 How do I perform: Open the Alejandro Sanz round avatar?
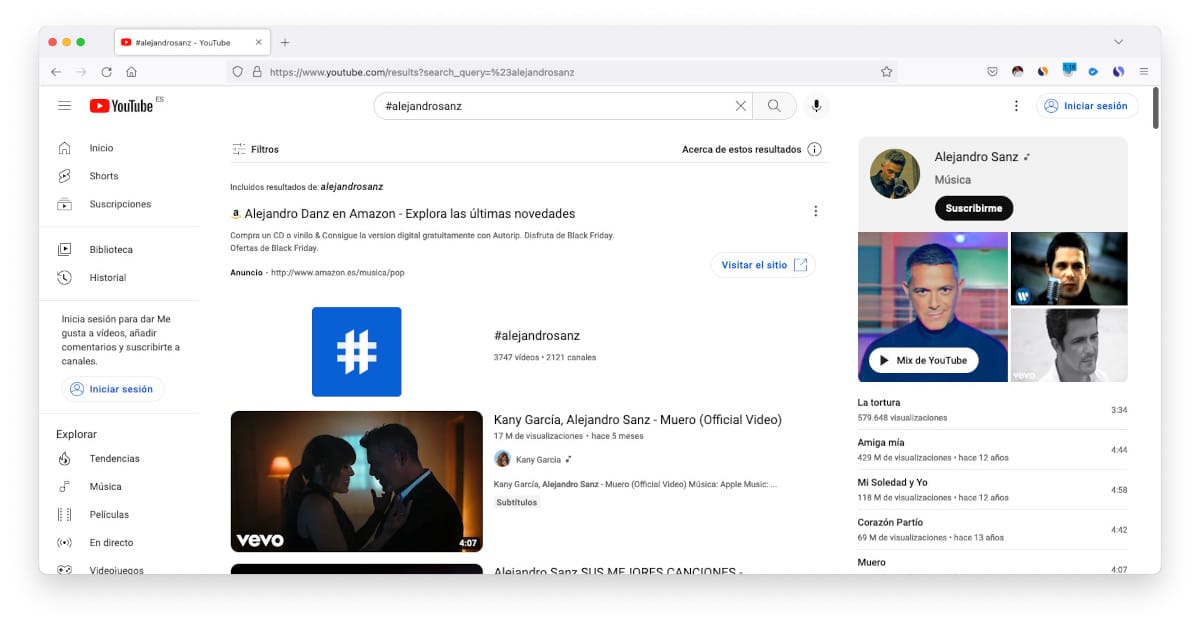click(x=896, y=174)
